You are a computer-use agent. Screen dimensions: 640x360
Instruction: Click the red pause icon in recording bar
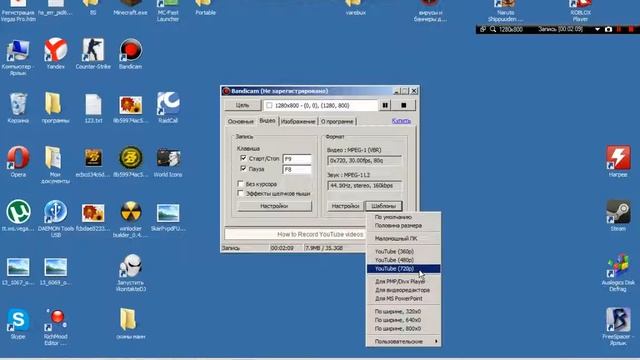(x=619, y=29)
